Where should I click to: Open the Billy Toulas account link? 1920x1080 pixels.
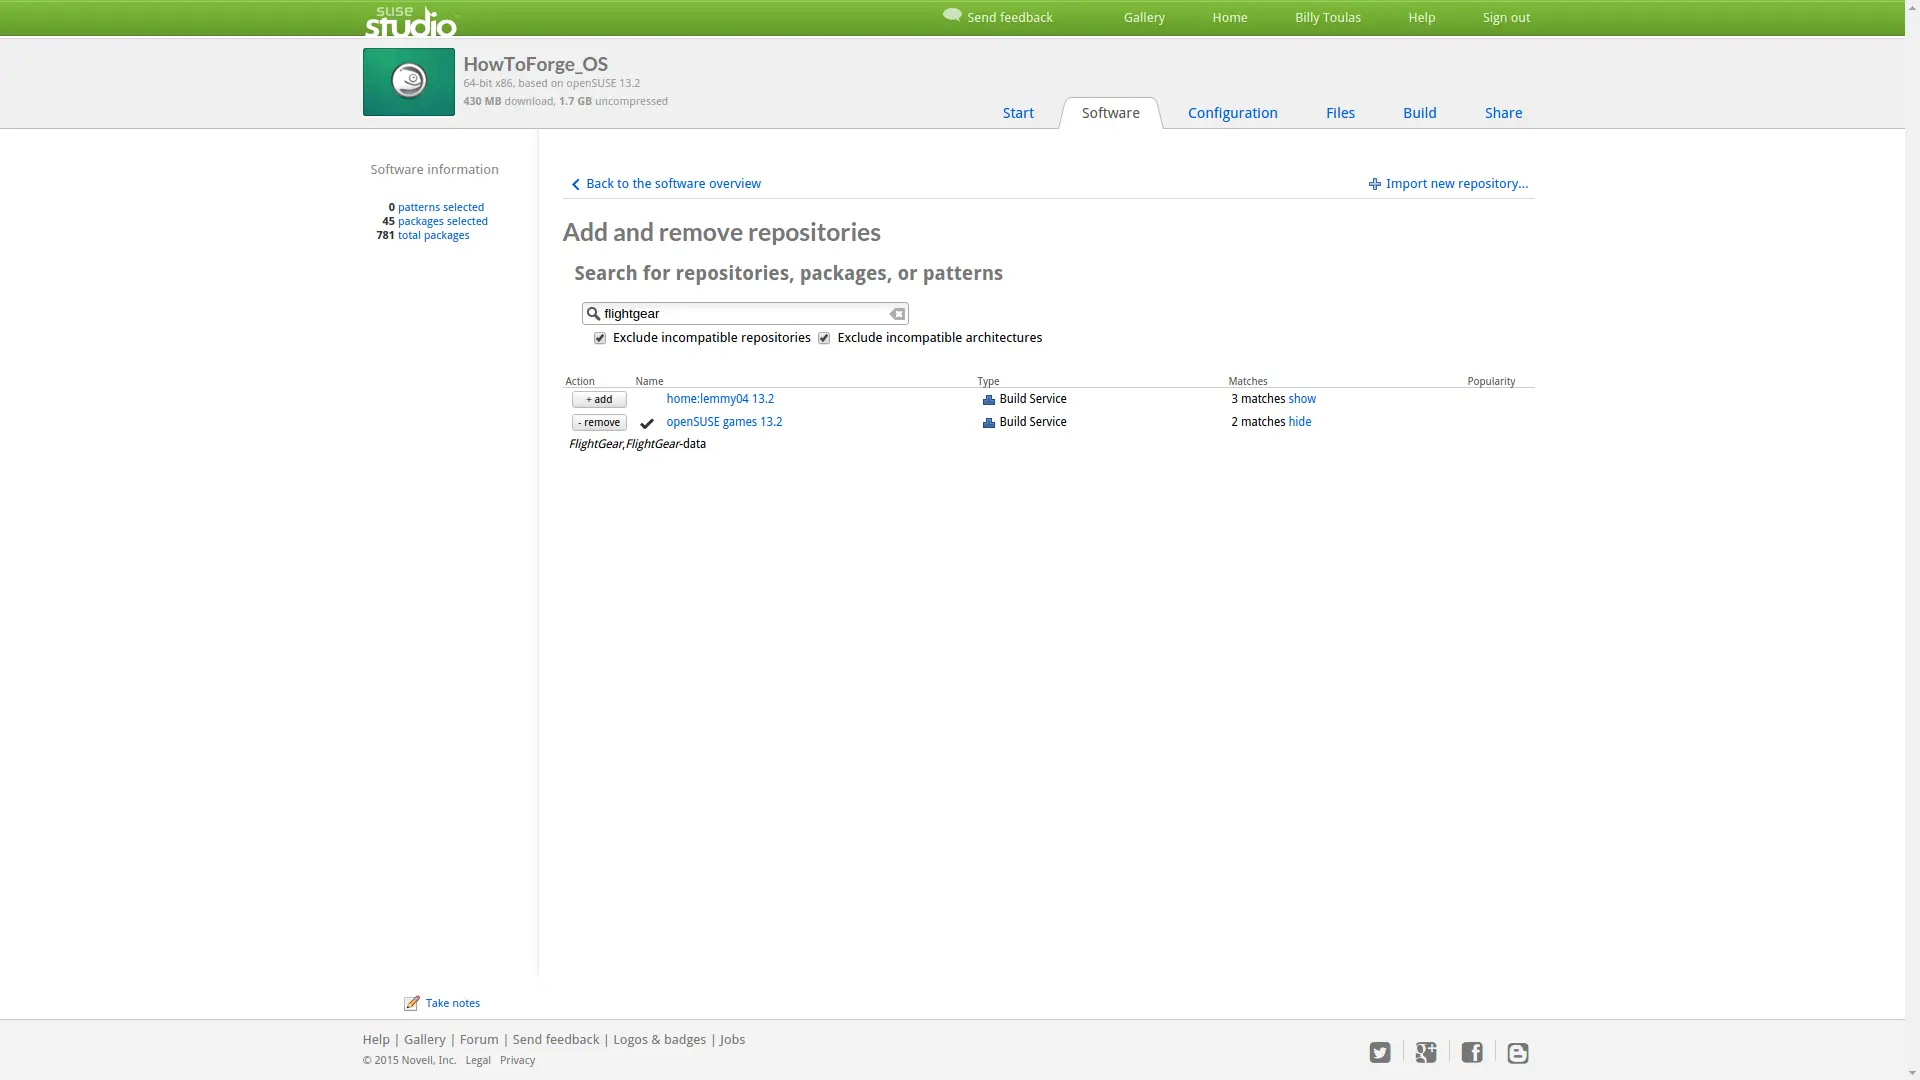[x=1327, y=17]
